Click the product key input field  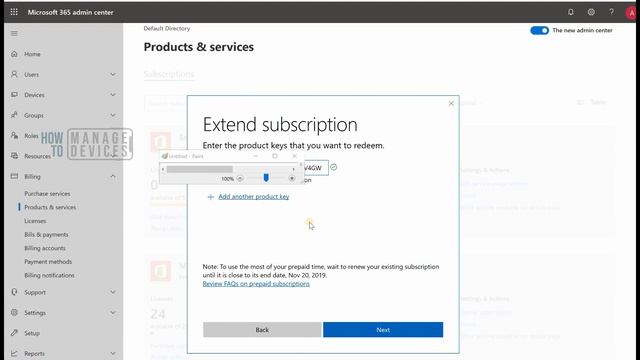tap(316, 168)
